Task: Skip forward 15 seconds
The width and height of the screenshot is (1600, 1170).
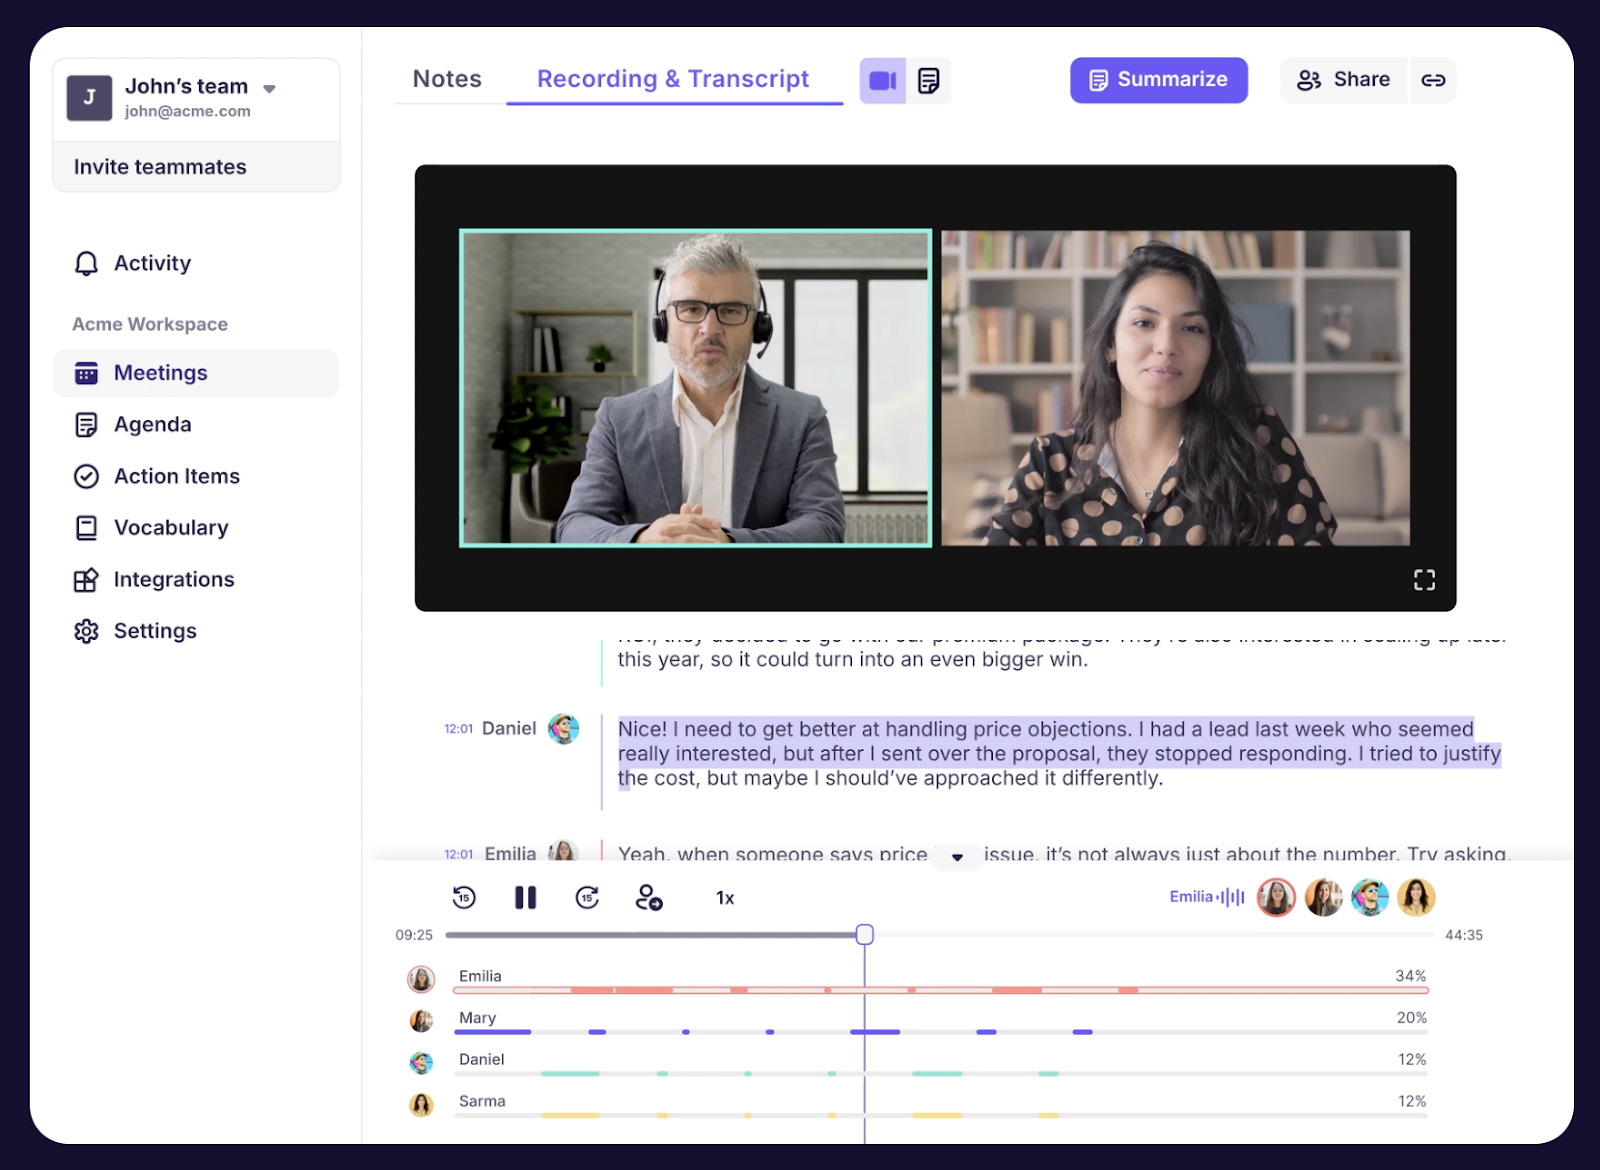Action: (x=588, y=897)
